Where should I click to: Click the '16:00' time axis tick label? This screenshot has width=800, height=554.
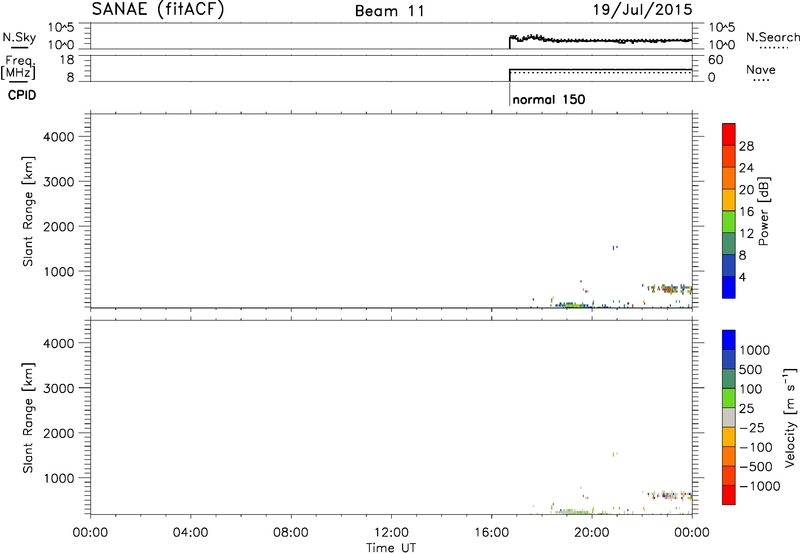491,533
